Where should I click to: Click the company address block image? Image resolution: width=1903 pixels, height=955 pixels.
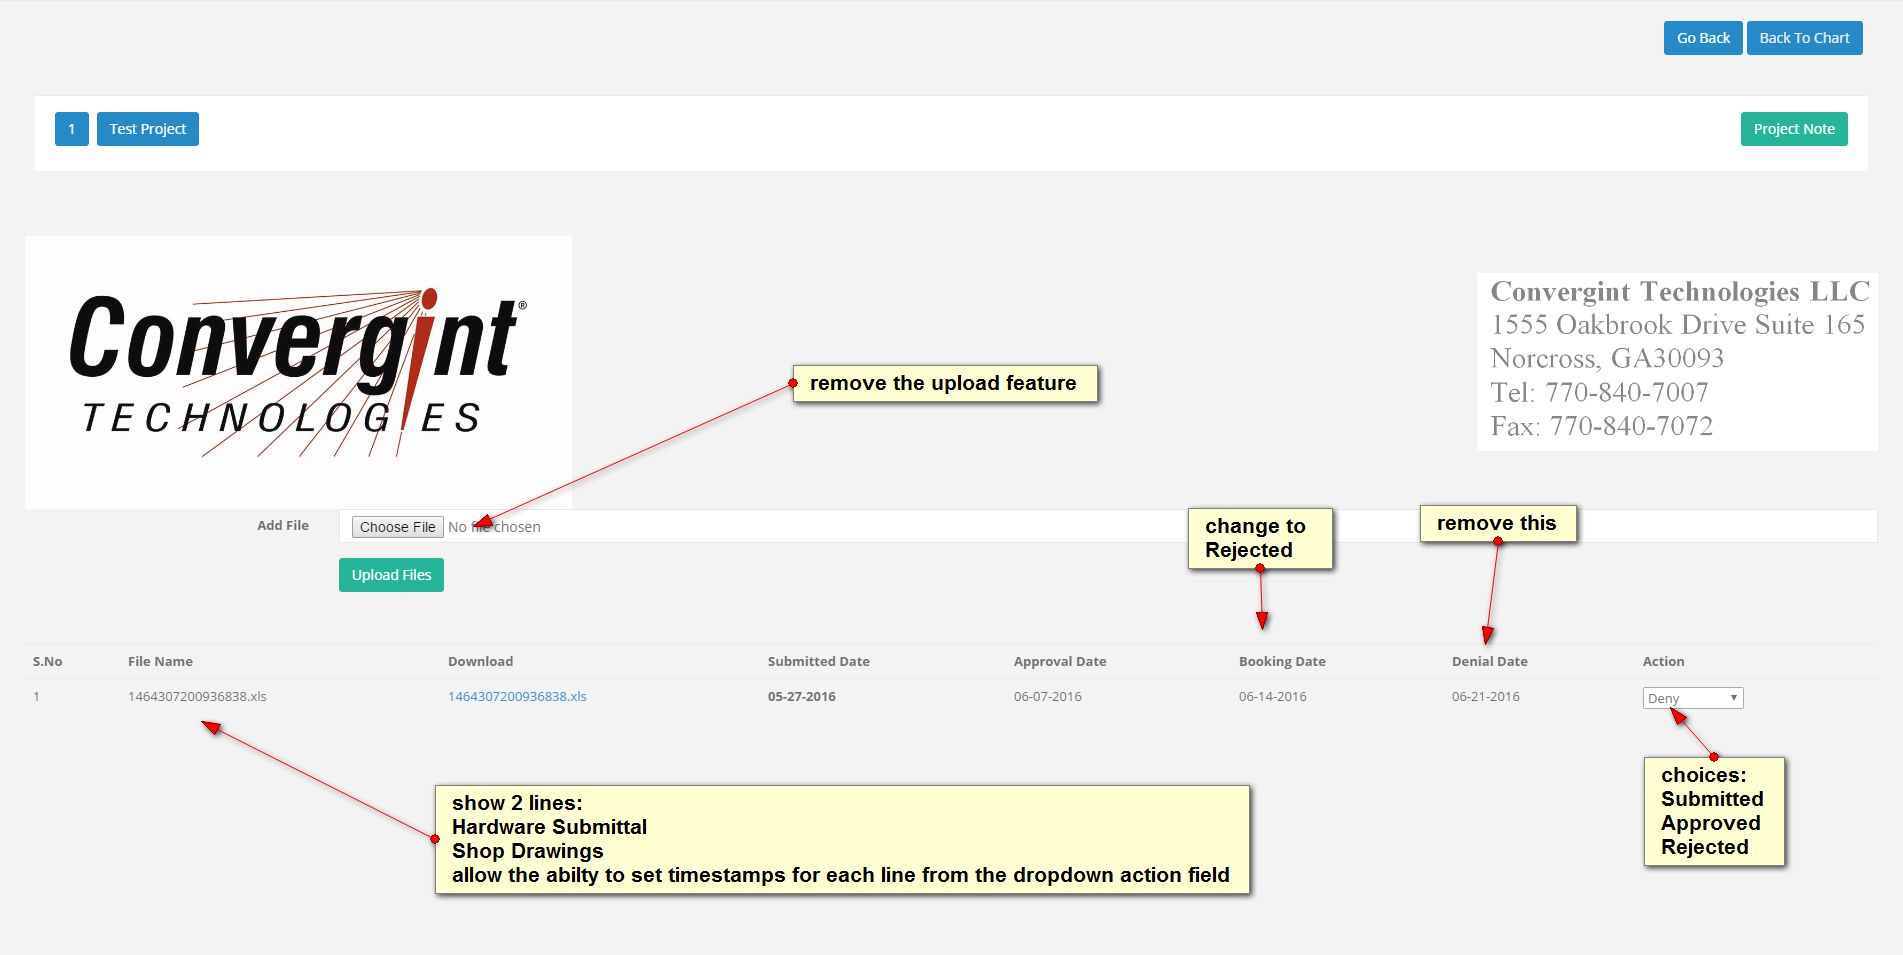1677,362
